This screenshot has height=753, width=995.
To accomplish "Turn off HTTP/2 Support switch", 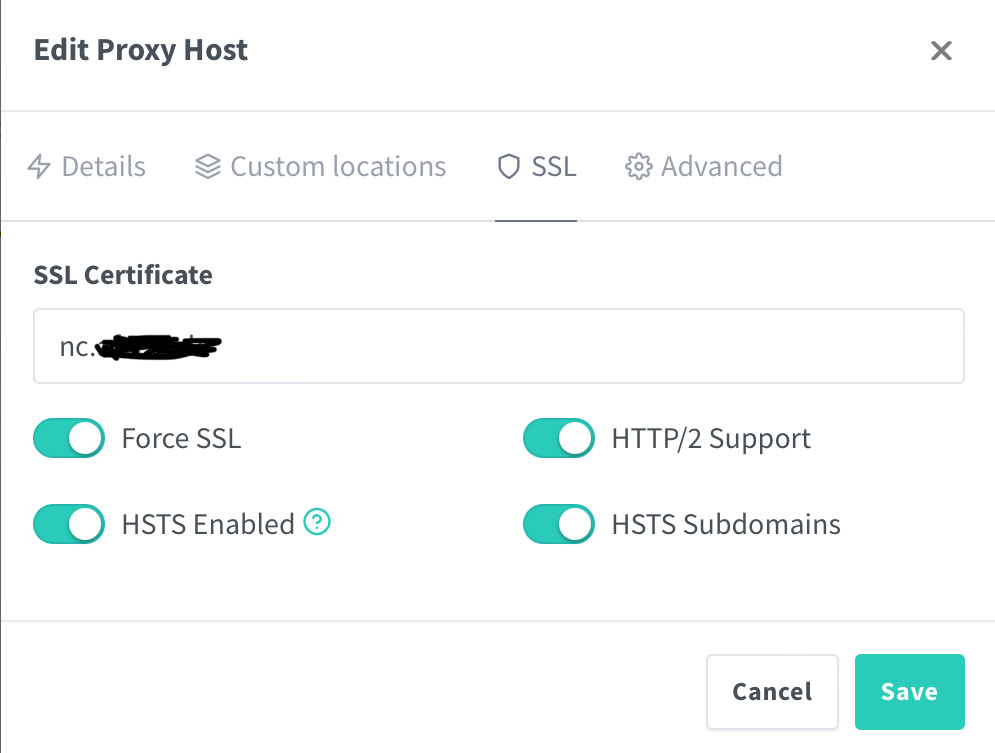I will point(558,438).
